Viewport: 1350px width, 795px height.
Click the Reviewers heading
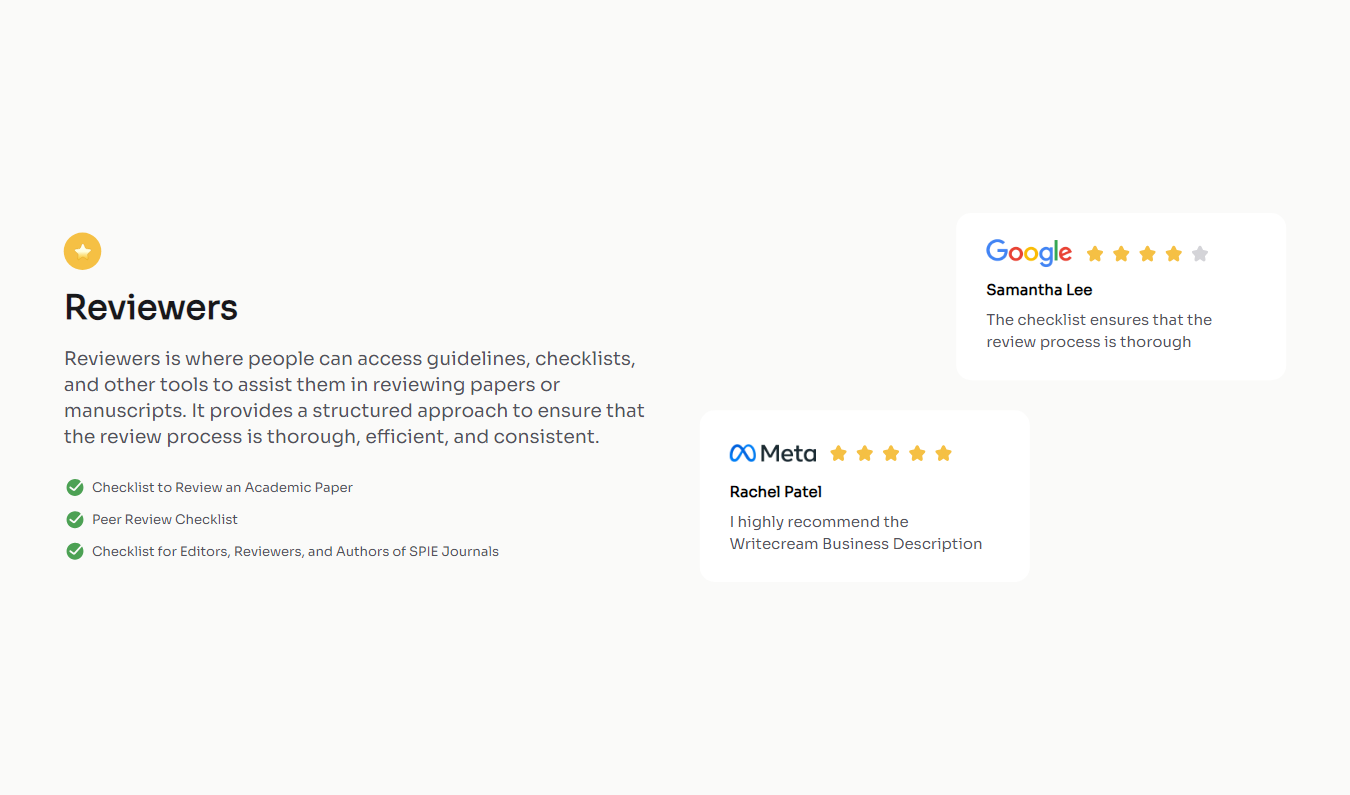(151, 307)
